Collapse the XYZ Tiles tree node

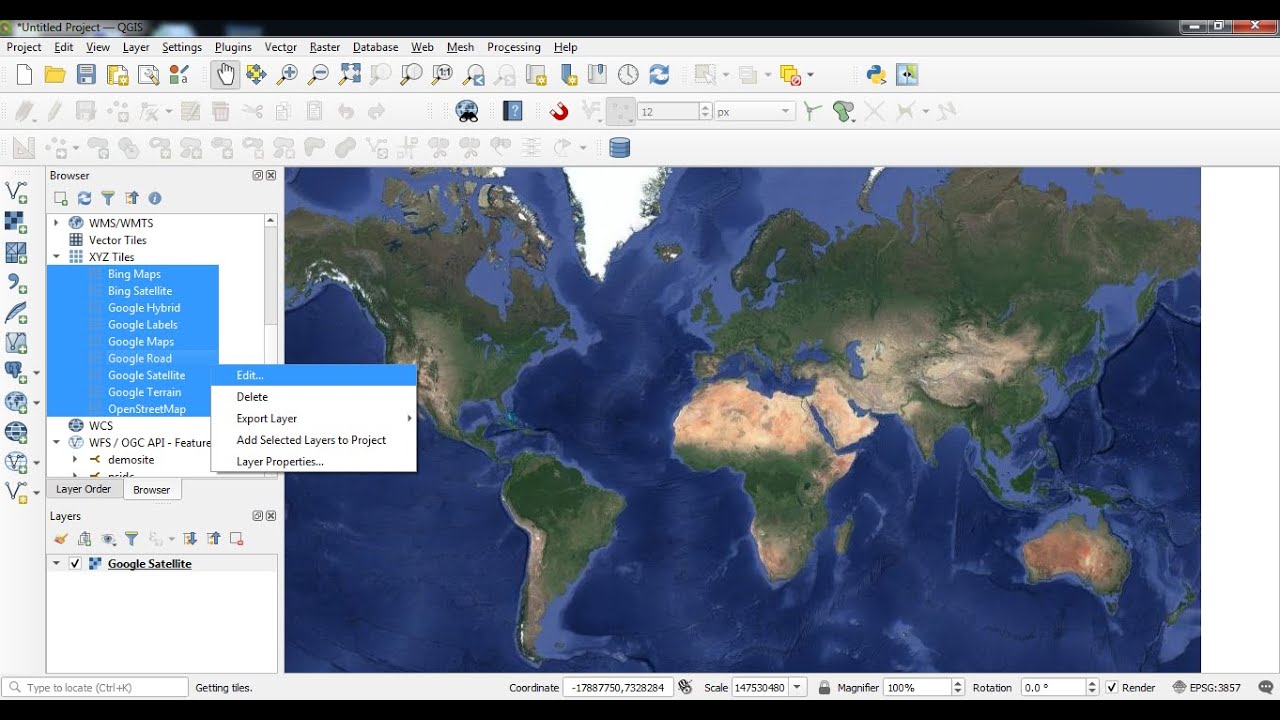56,257
